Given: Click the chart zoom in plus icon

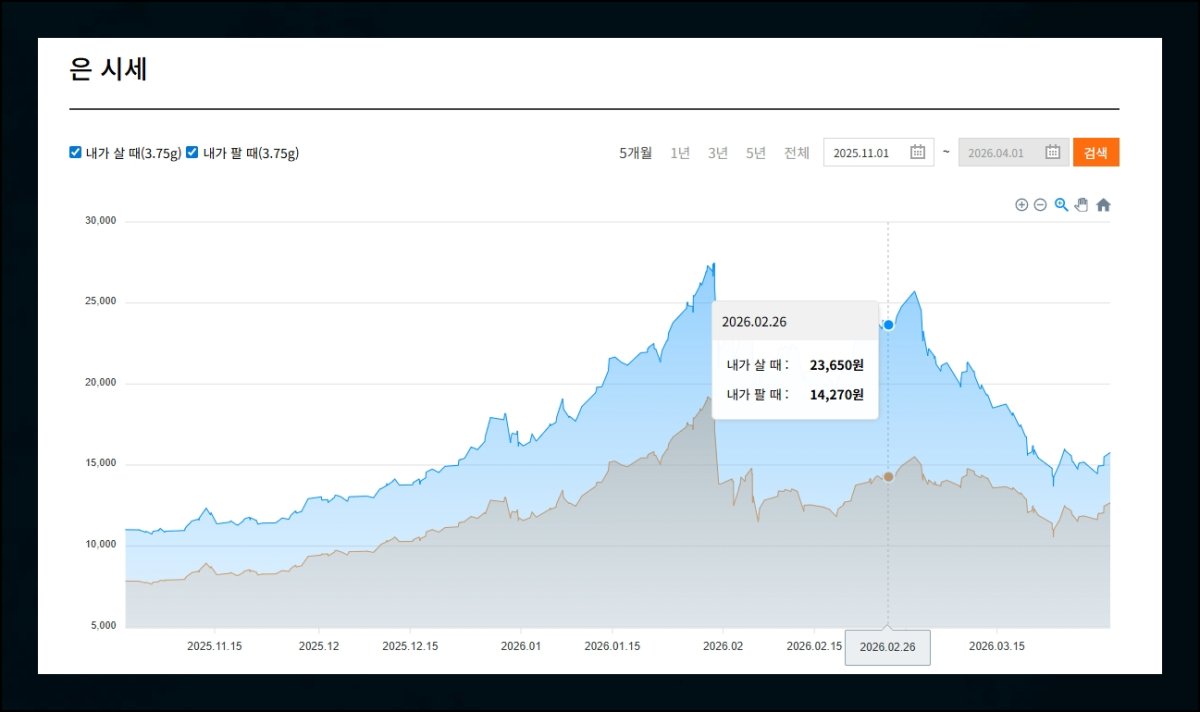Looking at the screenshot, I should (1021, 205).
